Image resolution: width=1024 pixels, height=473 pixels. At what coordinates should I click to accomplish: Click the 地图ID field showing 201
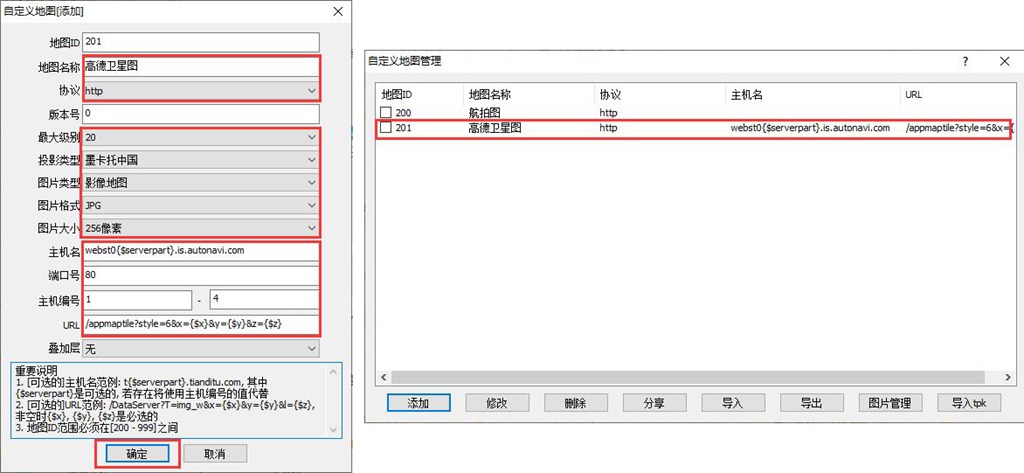pyautogui.click(x=200, y=42)
